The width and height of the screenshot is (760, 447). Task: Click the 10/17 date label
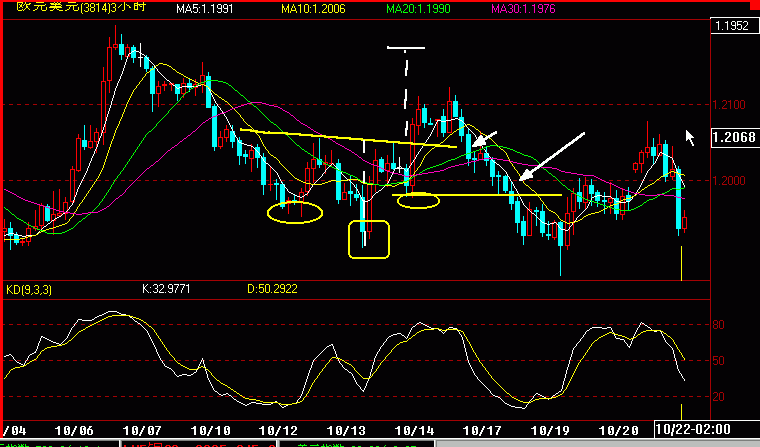coord(482,431)
